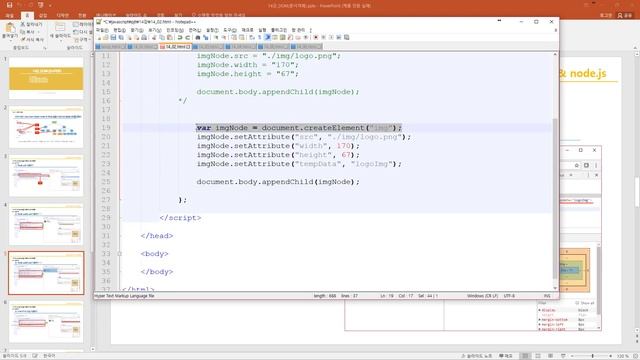Image resolution: width=640 pixels, height=360 pixels.
Task: Click Notepad++ vertical scrollbar thumb
Action: 555,198
